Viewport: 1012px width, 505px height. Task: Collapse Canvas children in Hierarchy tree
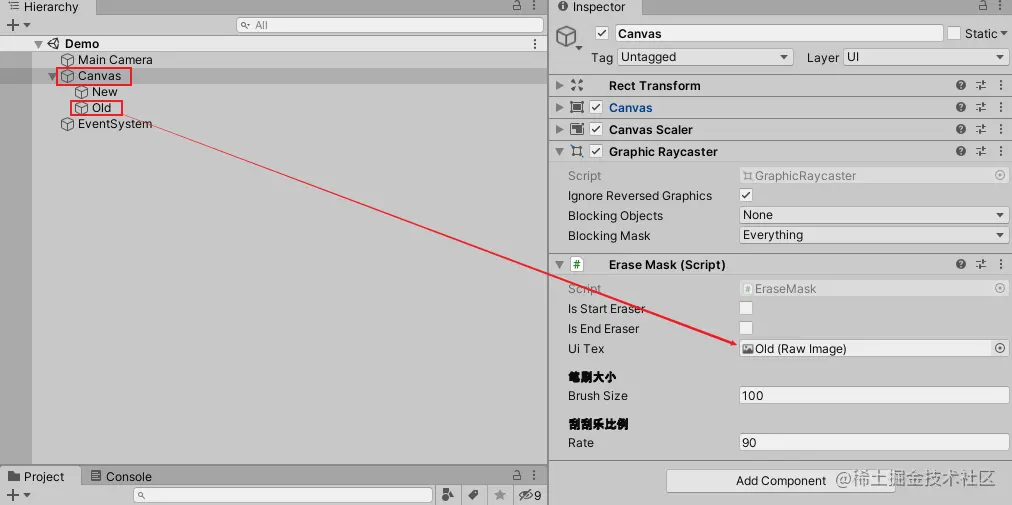tap(53, 76)
